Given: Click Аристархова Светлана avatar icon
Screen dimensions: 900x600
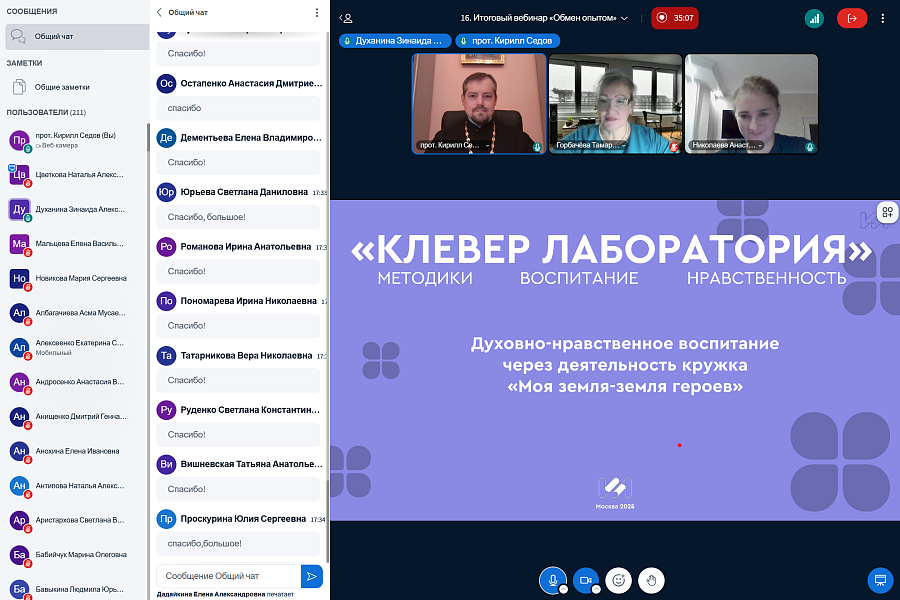Looking at the screenshot, I should pyautogui.click(x=20, y=520).
